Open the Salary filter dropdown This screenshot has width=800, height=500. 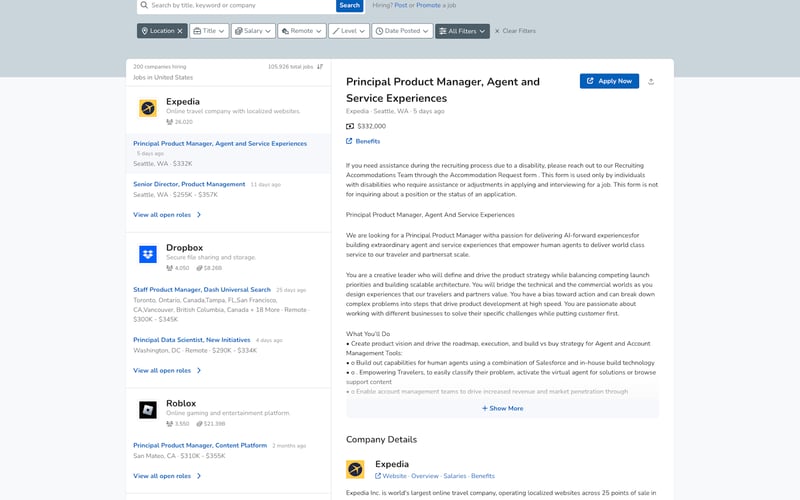253,31
